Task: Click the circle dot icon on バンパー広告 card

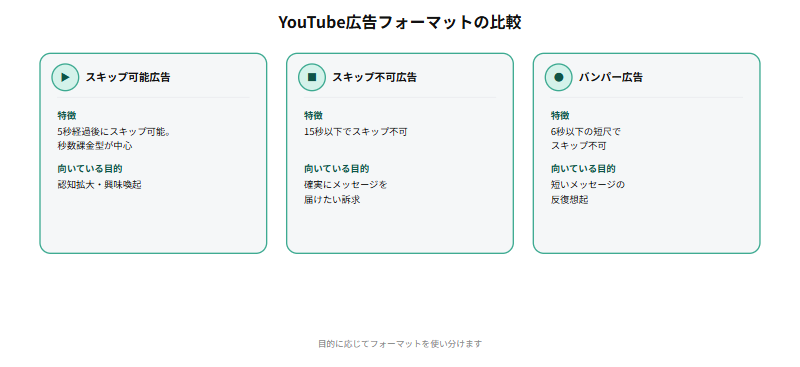Action: click(x=559, y=78)
